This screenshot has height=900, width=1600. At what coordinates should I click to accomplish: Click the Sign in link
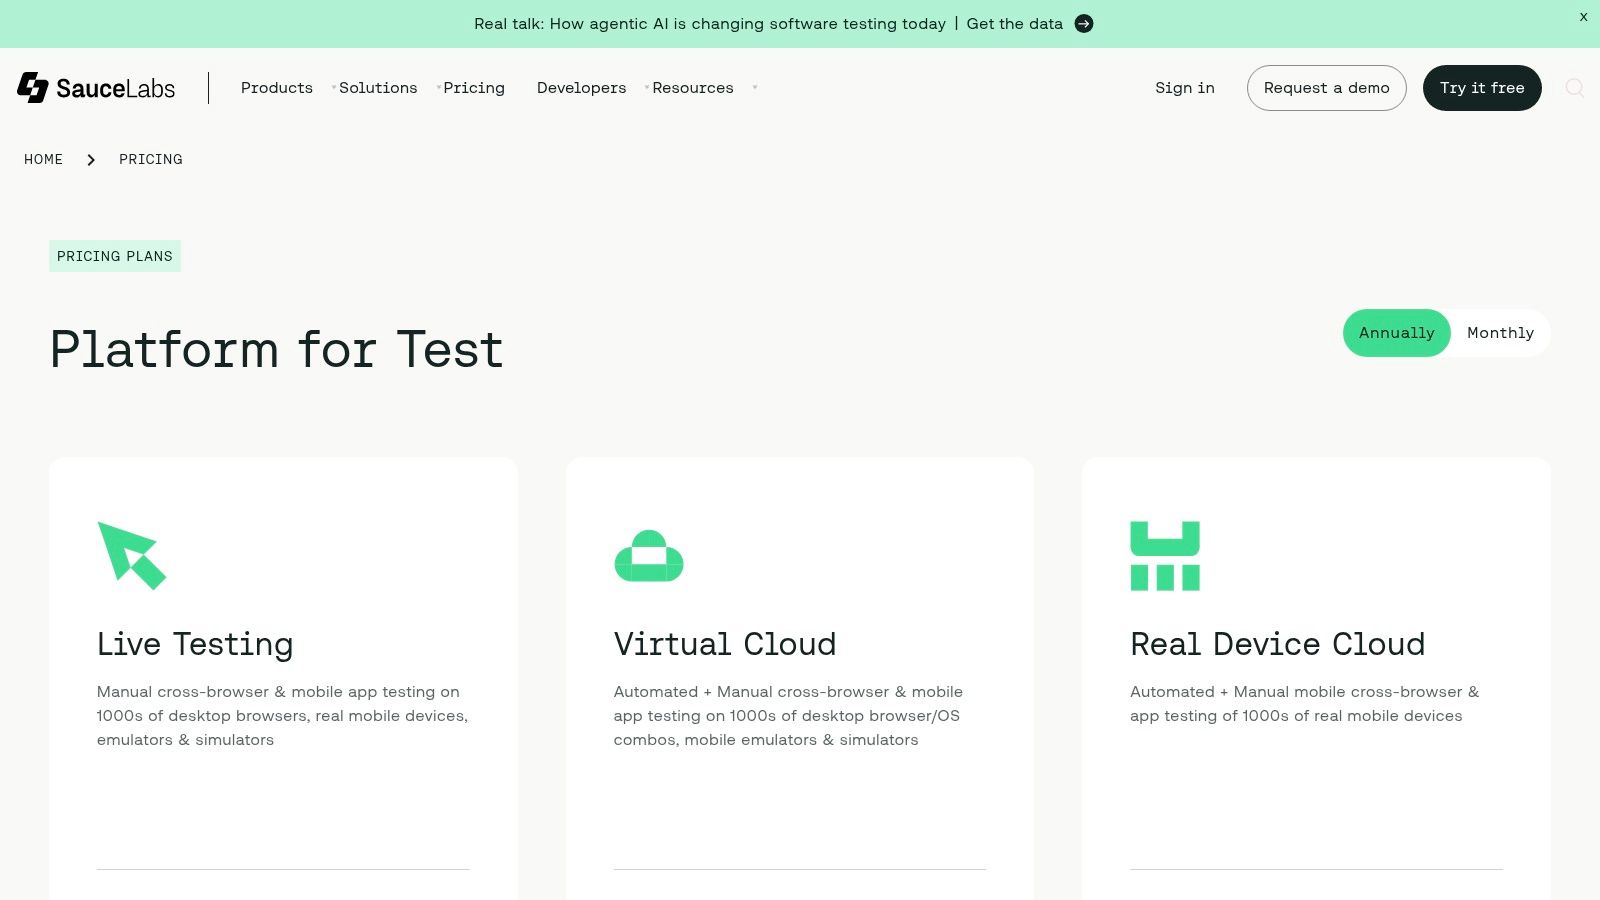point(1184,88)
